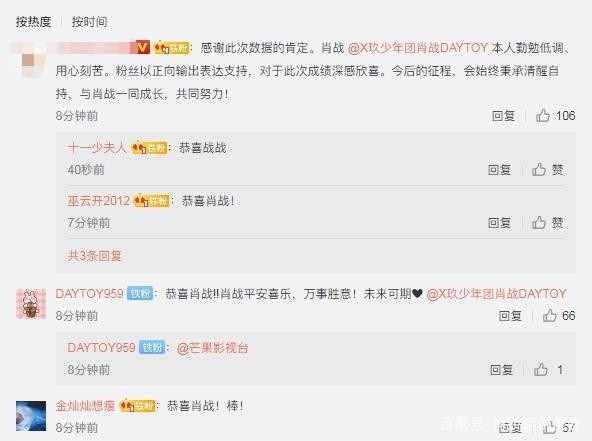This screenshot has height=441, width=592.
Task: Open @X玖少年团肖战DAYTOY mention in first comment
Action: tap(418, 48)
